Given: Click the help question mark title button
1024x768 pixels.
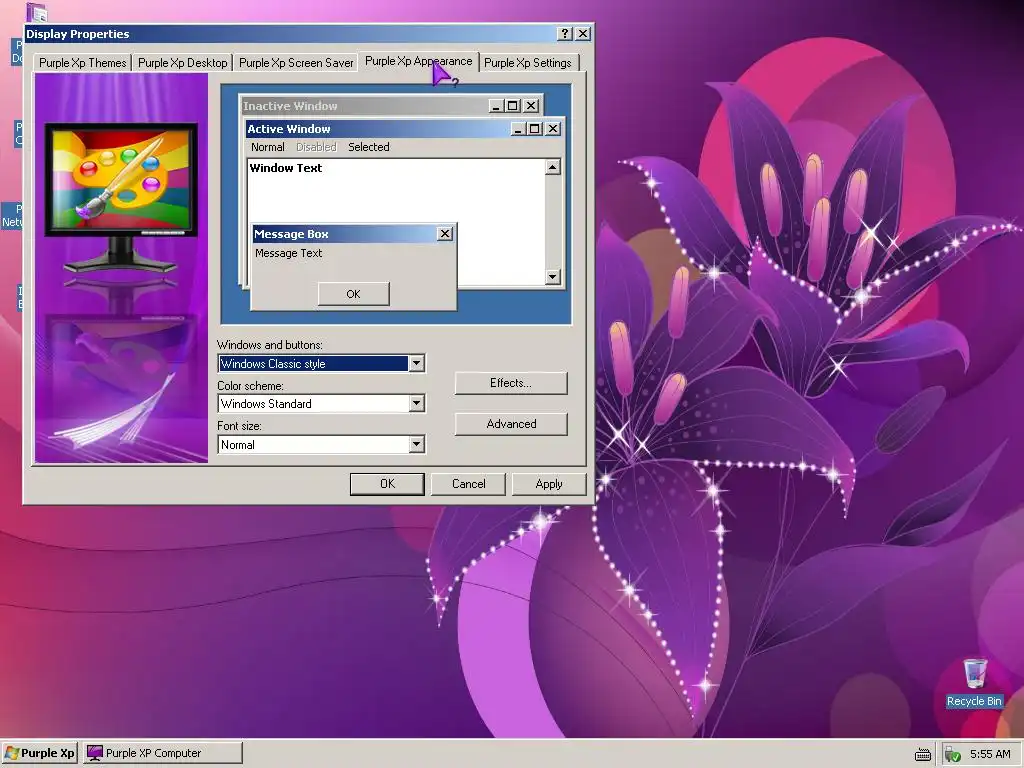Looking at the screenshot, I should click(x=566, y=34).
